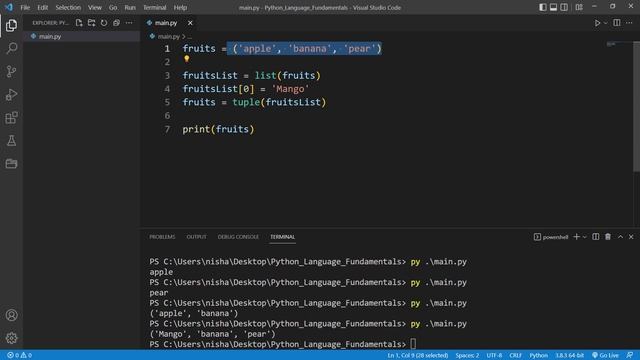
Task: Open errors and warnings count in status bar
Action: coord(19,355)
